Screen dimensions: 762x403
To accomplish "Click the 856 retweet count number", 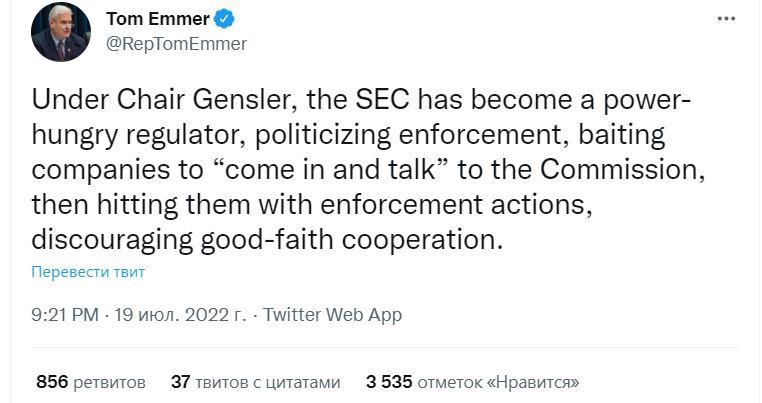I will click(x=51, y=382).
